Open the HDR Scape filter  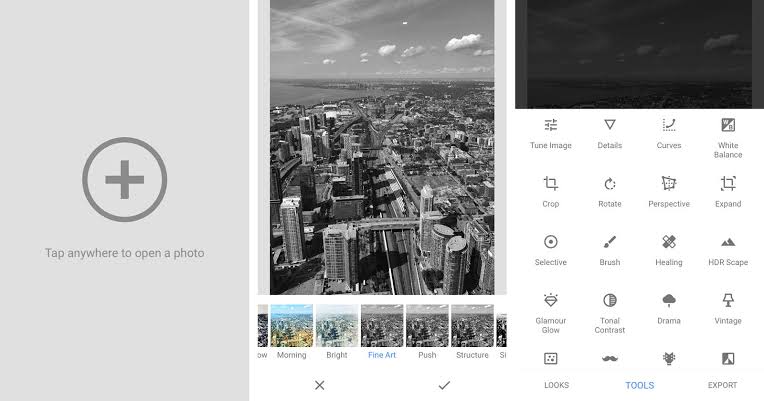(728, 248)
